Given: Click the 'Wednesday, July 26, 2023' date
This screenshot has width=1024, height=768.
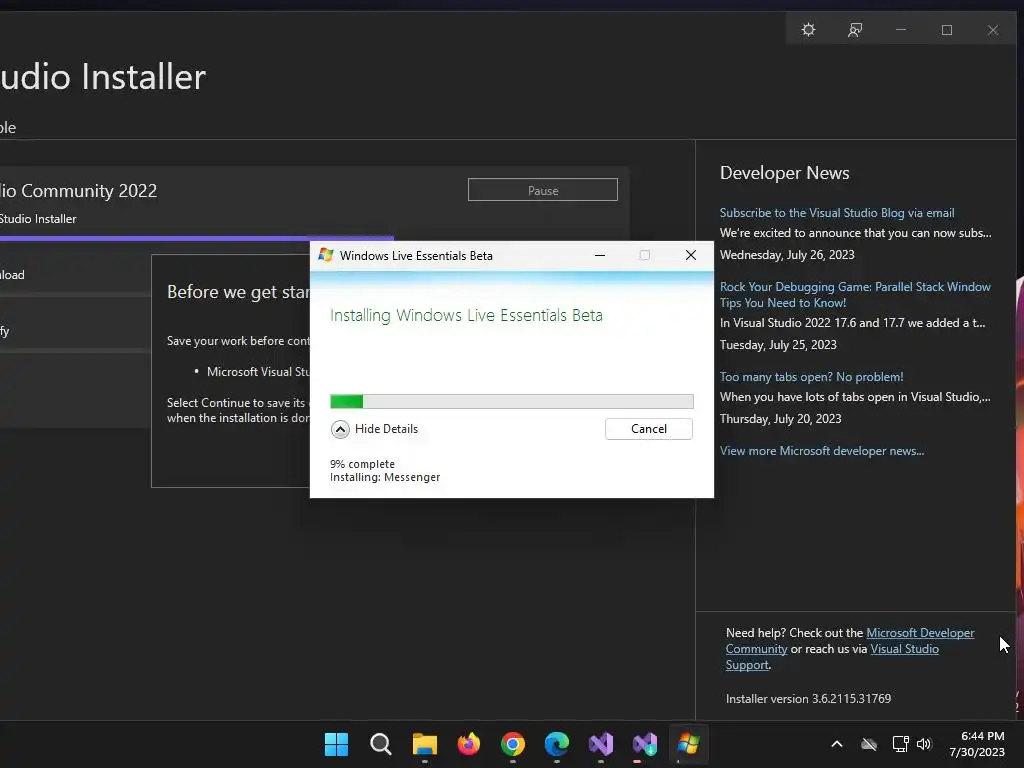Looking at the screenshot, I should tap(787, 255).
